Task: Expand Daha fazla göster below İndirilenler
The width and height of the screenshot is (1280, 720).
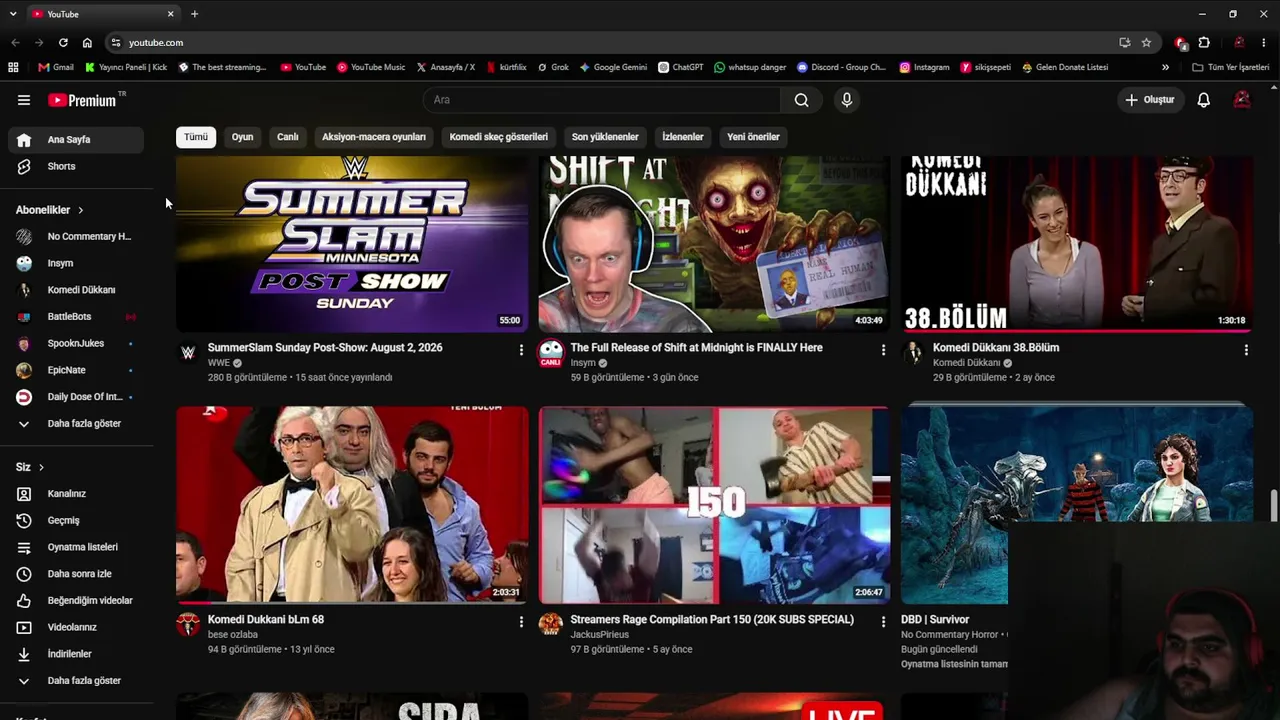Action: [x=76, y=681]
